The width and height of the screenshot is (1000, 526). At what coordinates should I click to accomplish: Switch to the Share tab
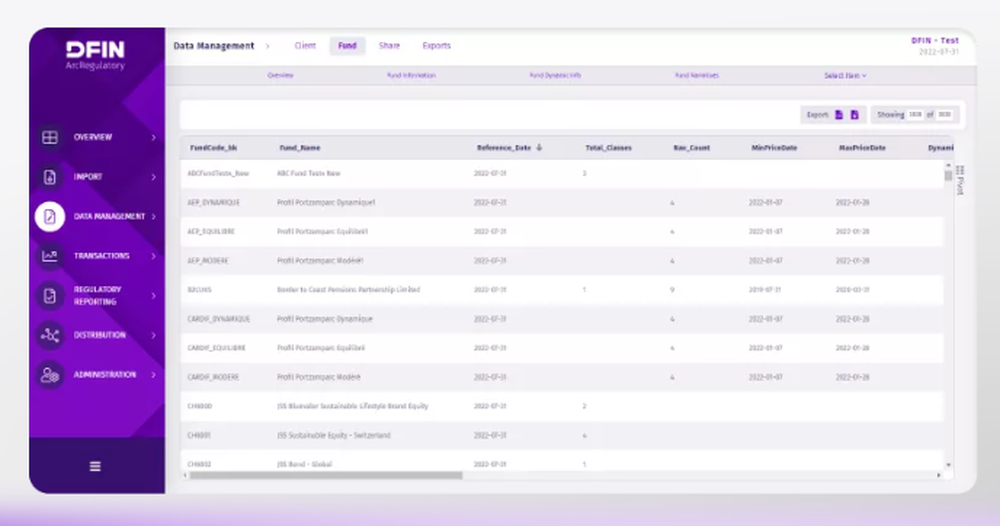click(389, 45)
